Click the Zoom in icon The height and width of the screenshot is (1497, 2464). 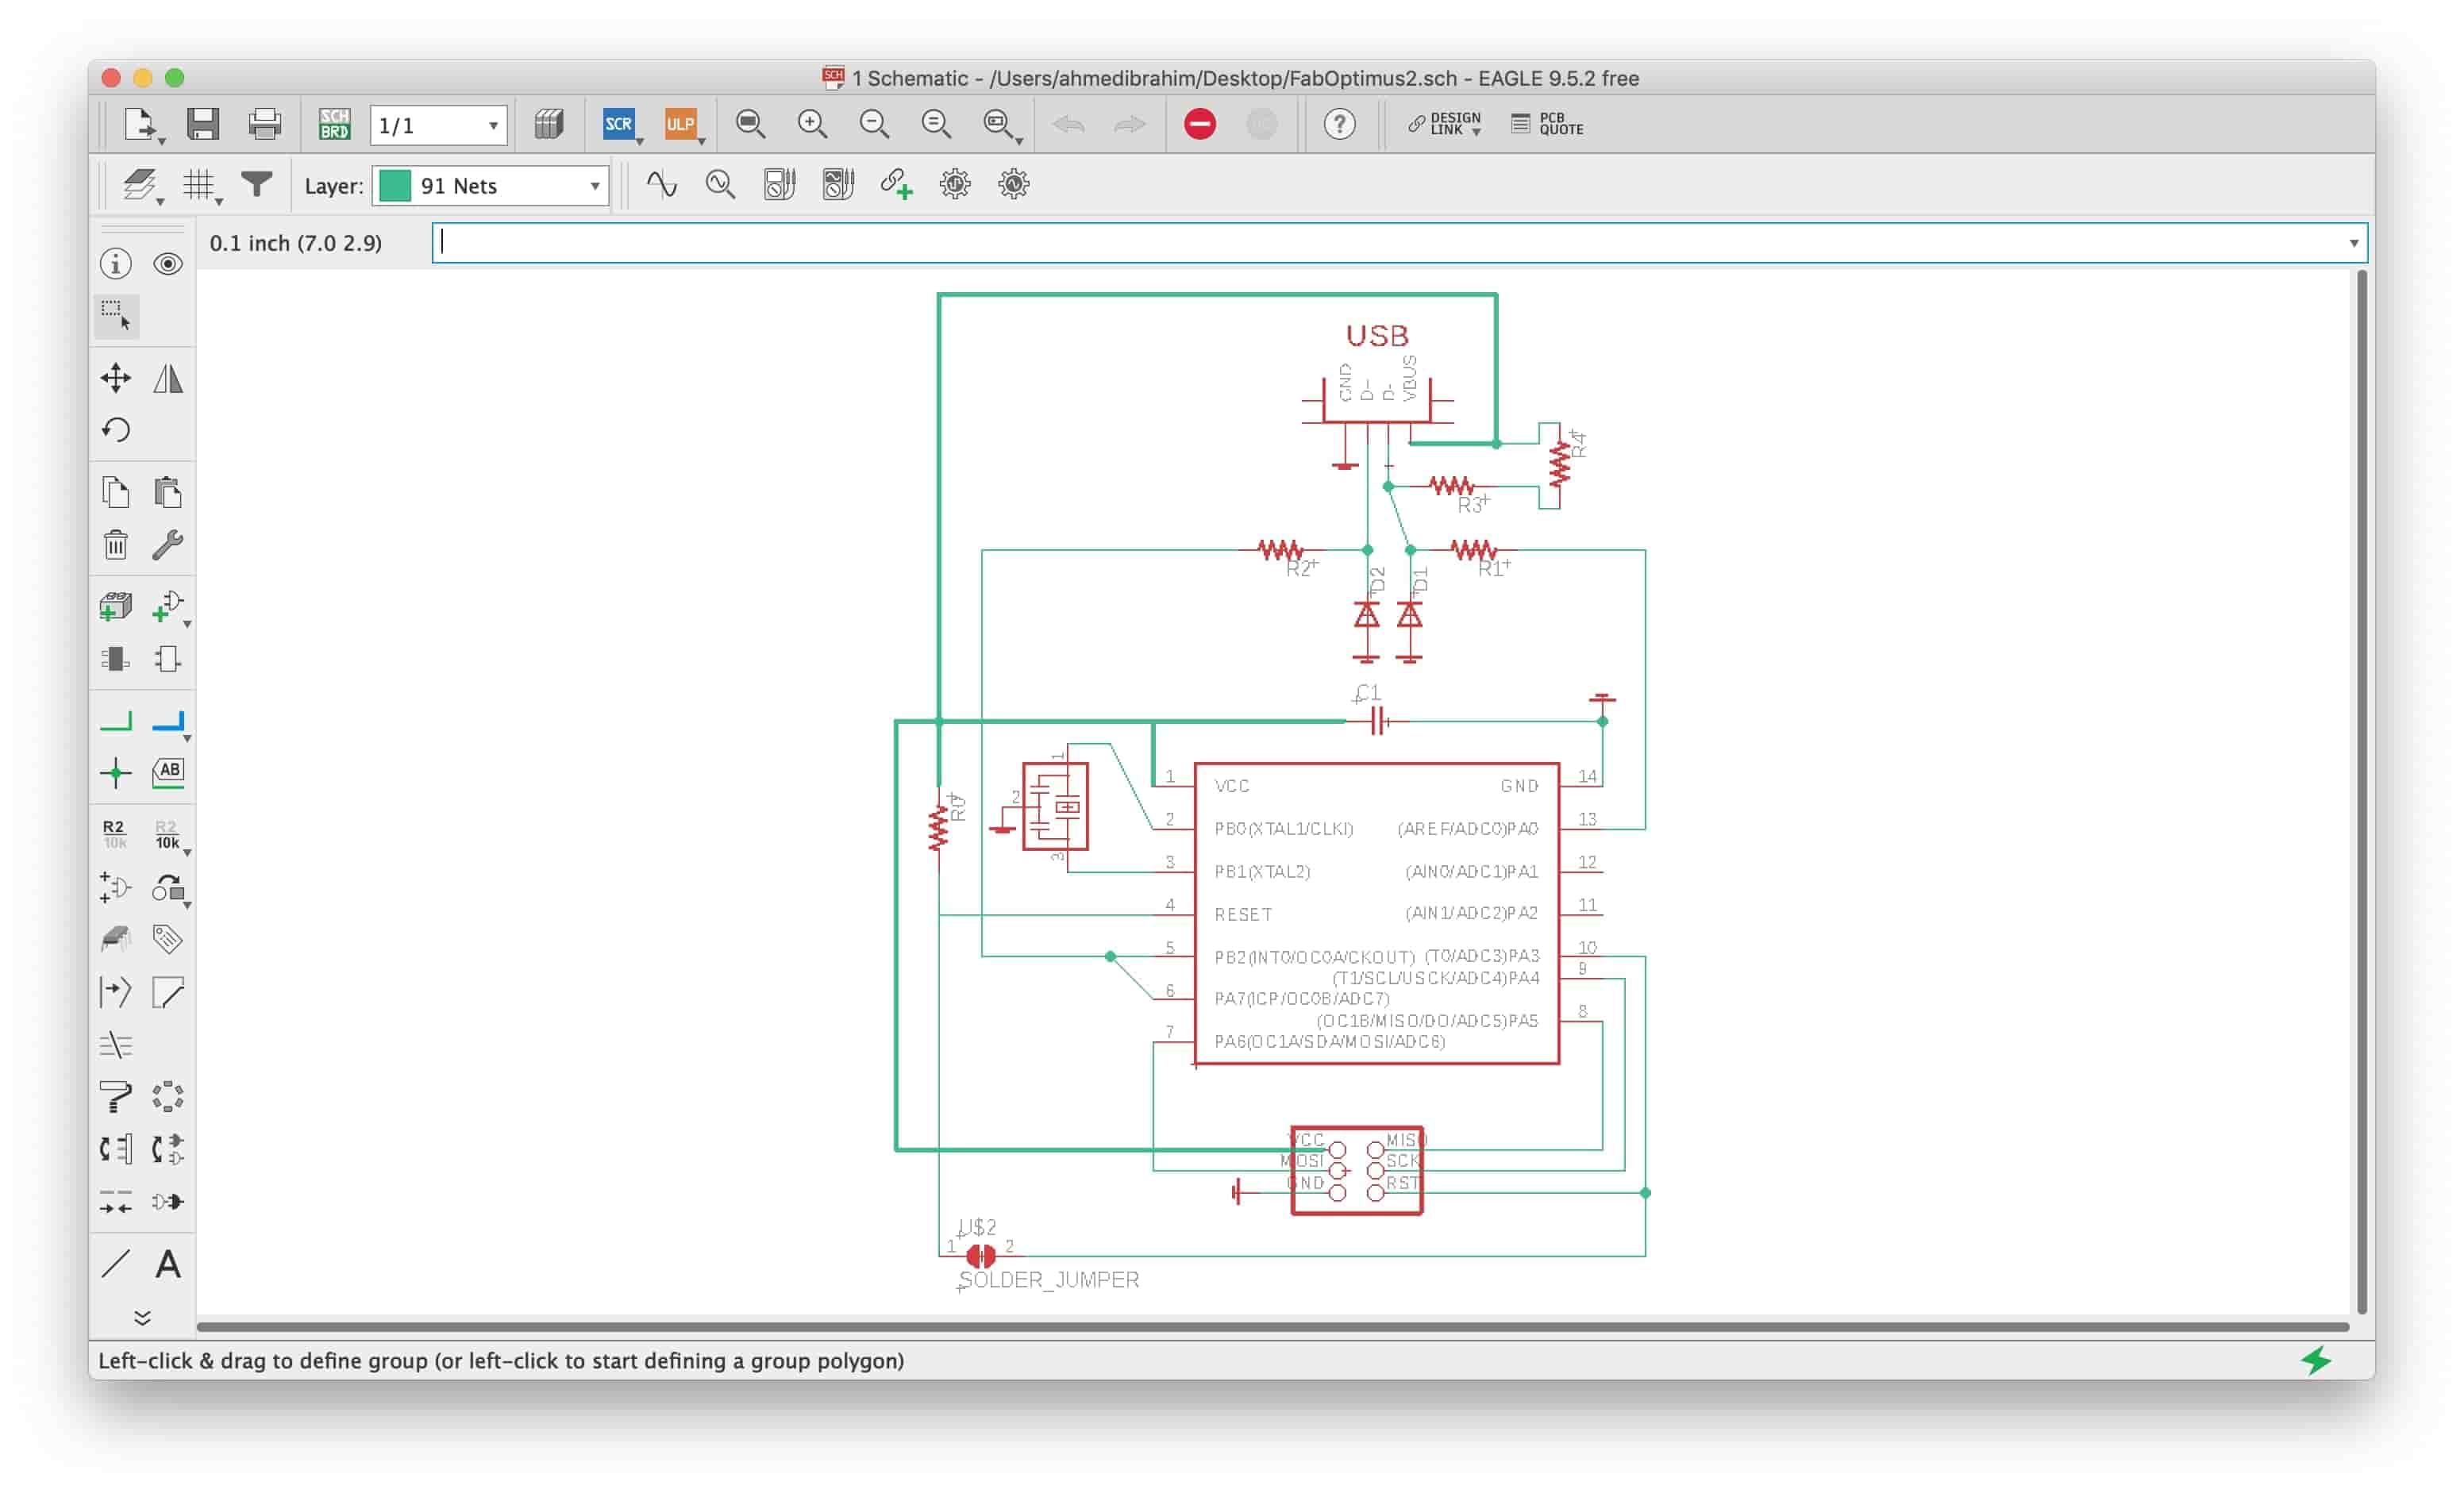click(x=812, y=124)
